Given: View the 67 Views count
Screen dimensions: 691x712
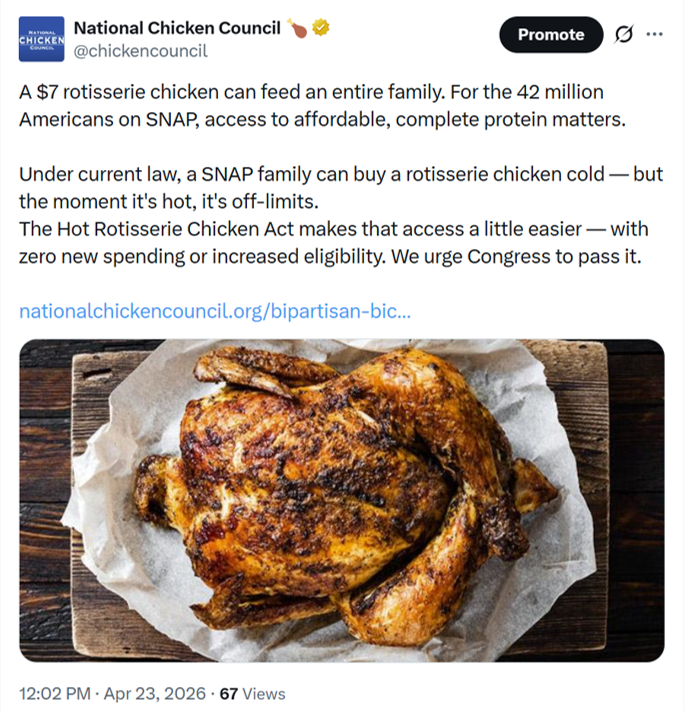Looking at the screenshot, I should [x=252, y=693].
